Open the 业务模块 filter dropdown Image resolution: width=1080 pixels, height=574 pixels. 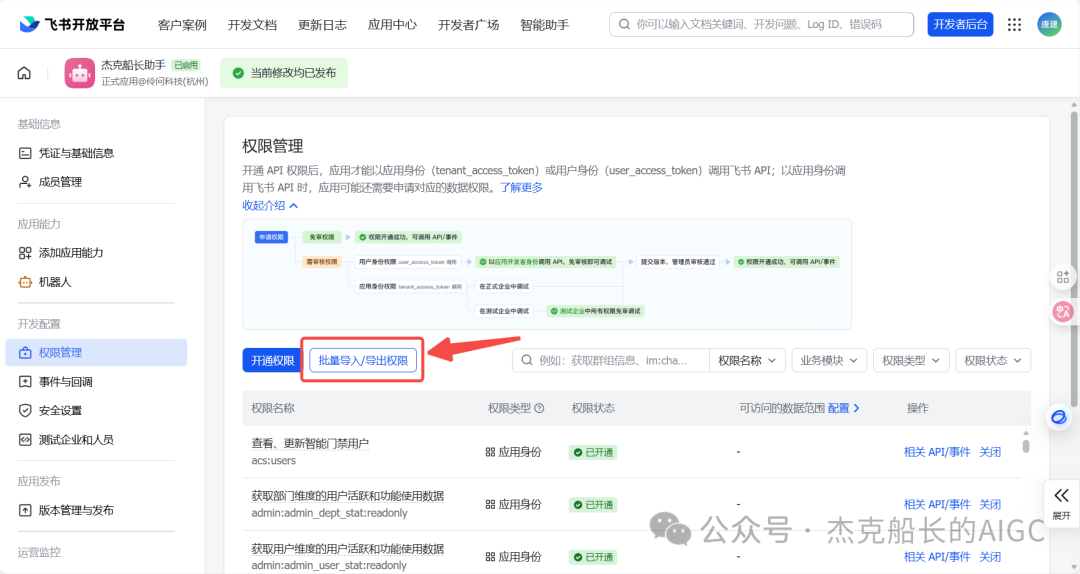[829, 360]
